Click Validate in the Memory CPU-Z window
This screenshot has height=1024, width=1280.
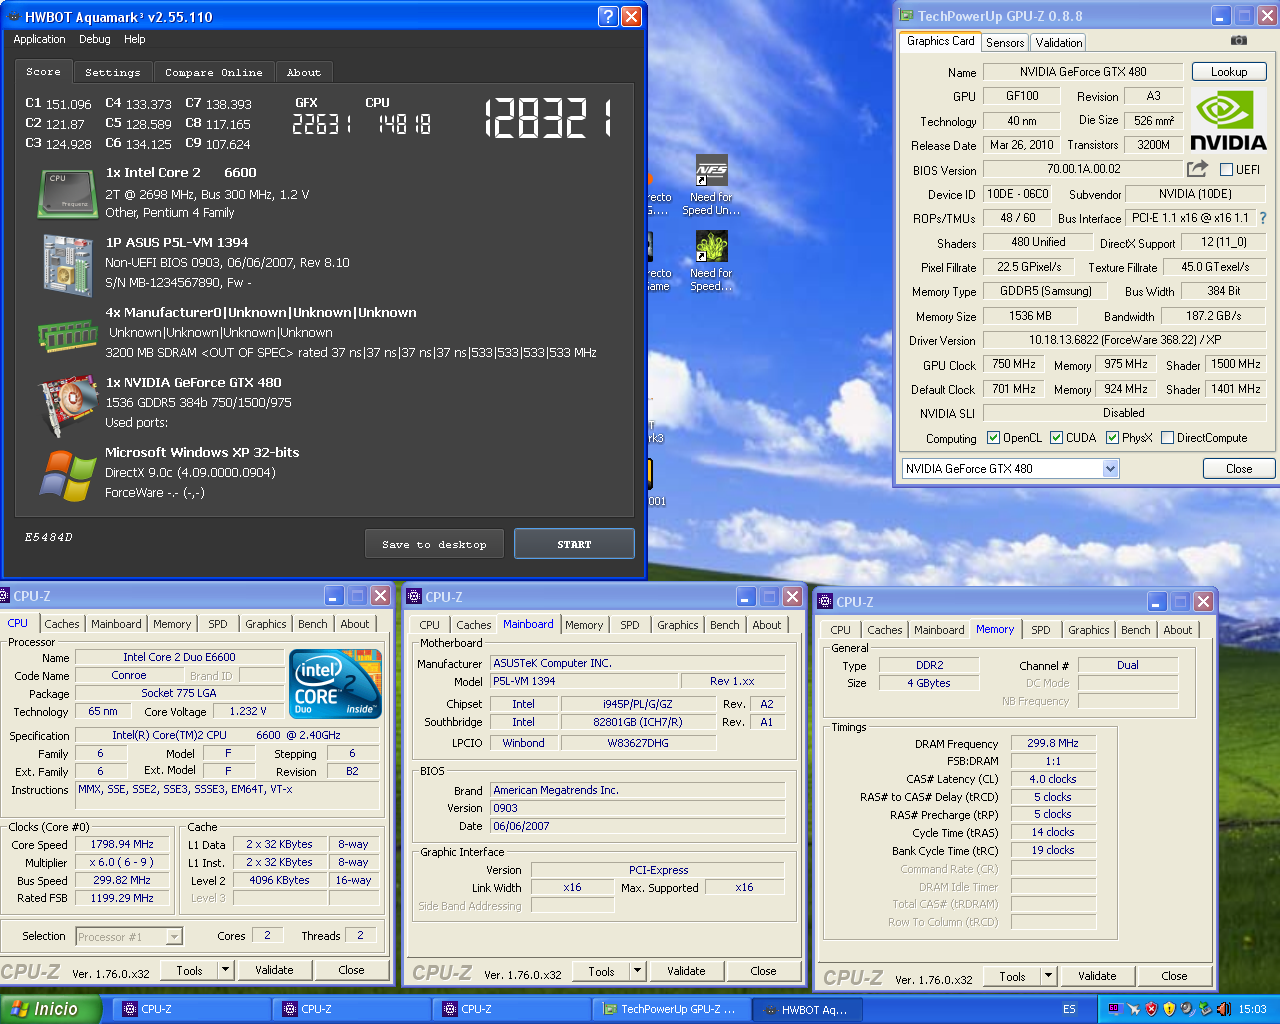(x=1097, y=976)
